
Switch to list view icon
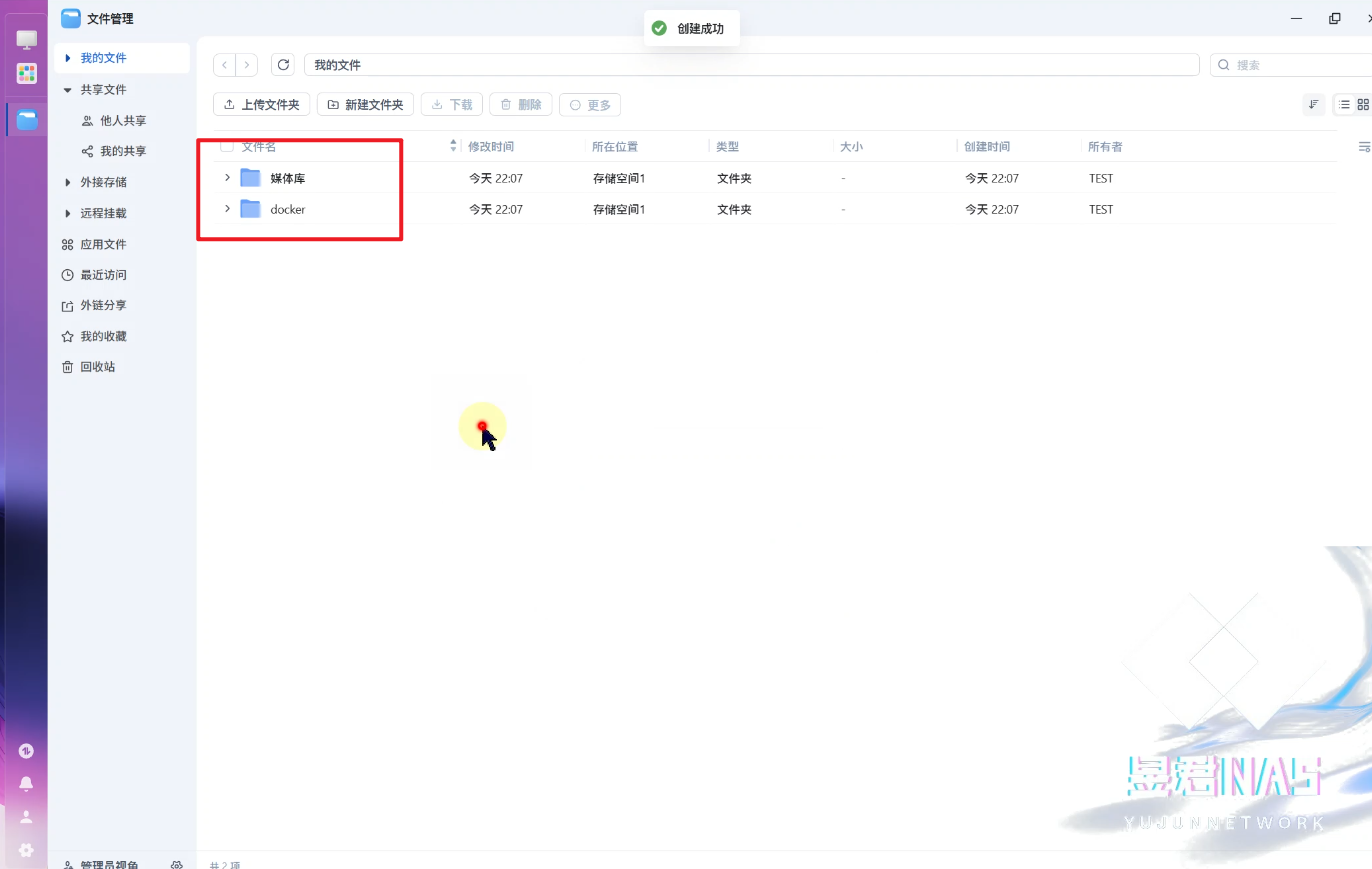1344,104
